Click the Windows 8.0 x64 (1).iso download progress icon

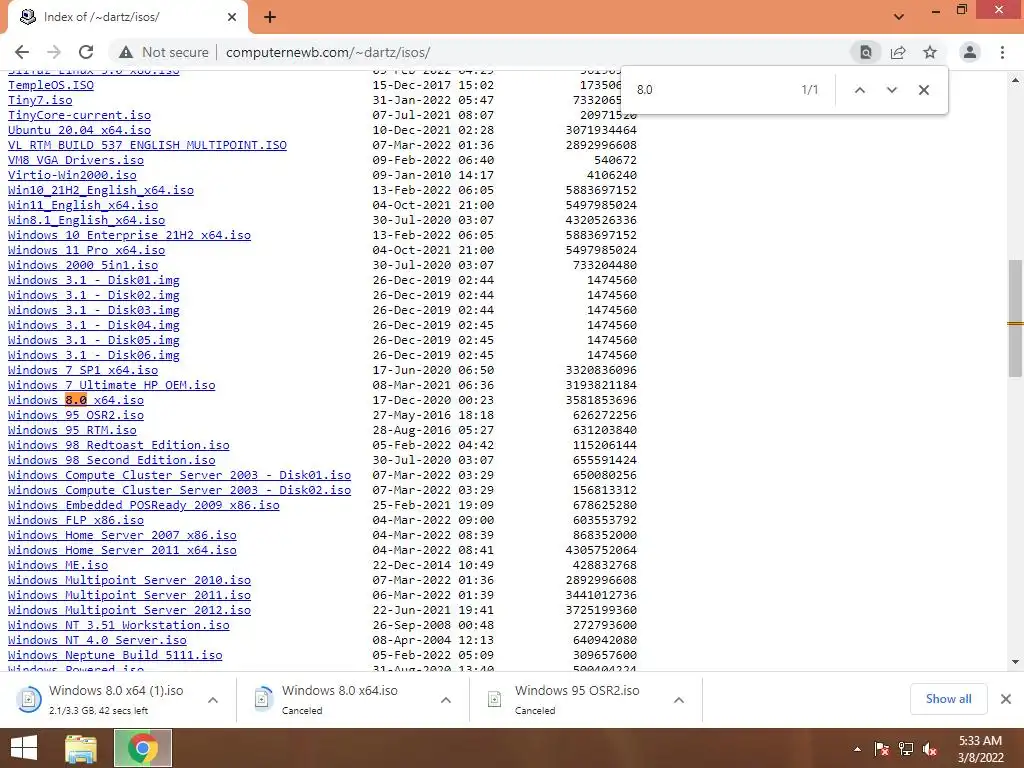click(28, 699)
